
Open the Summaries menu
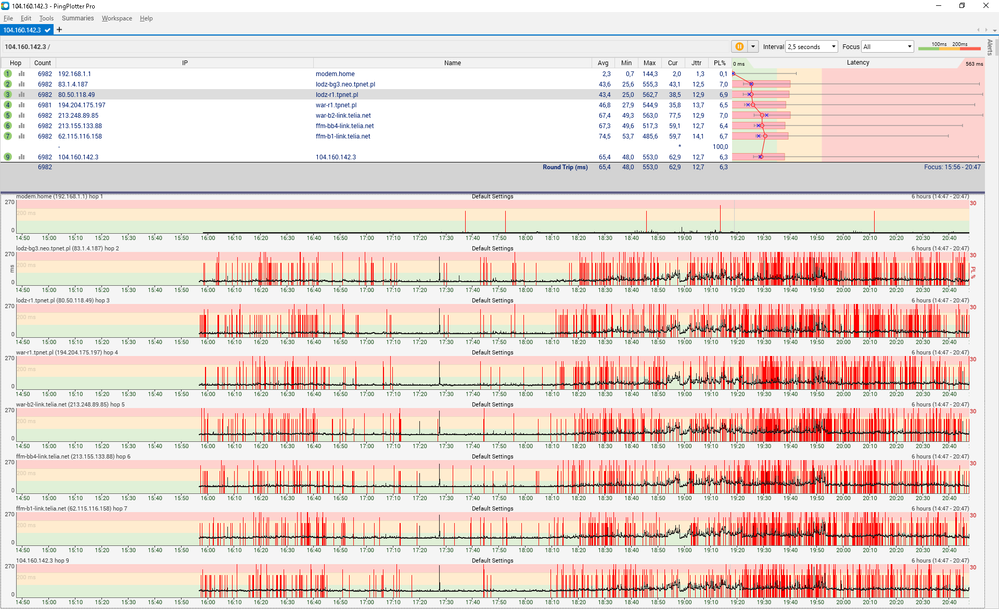tap(78, 18)
